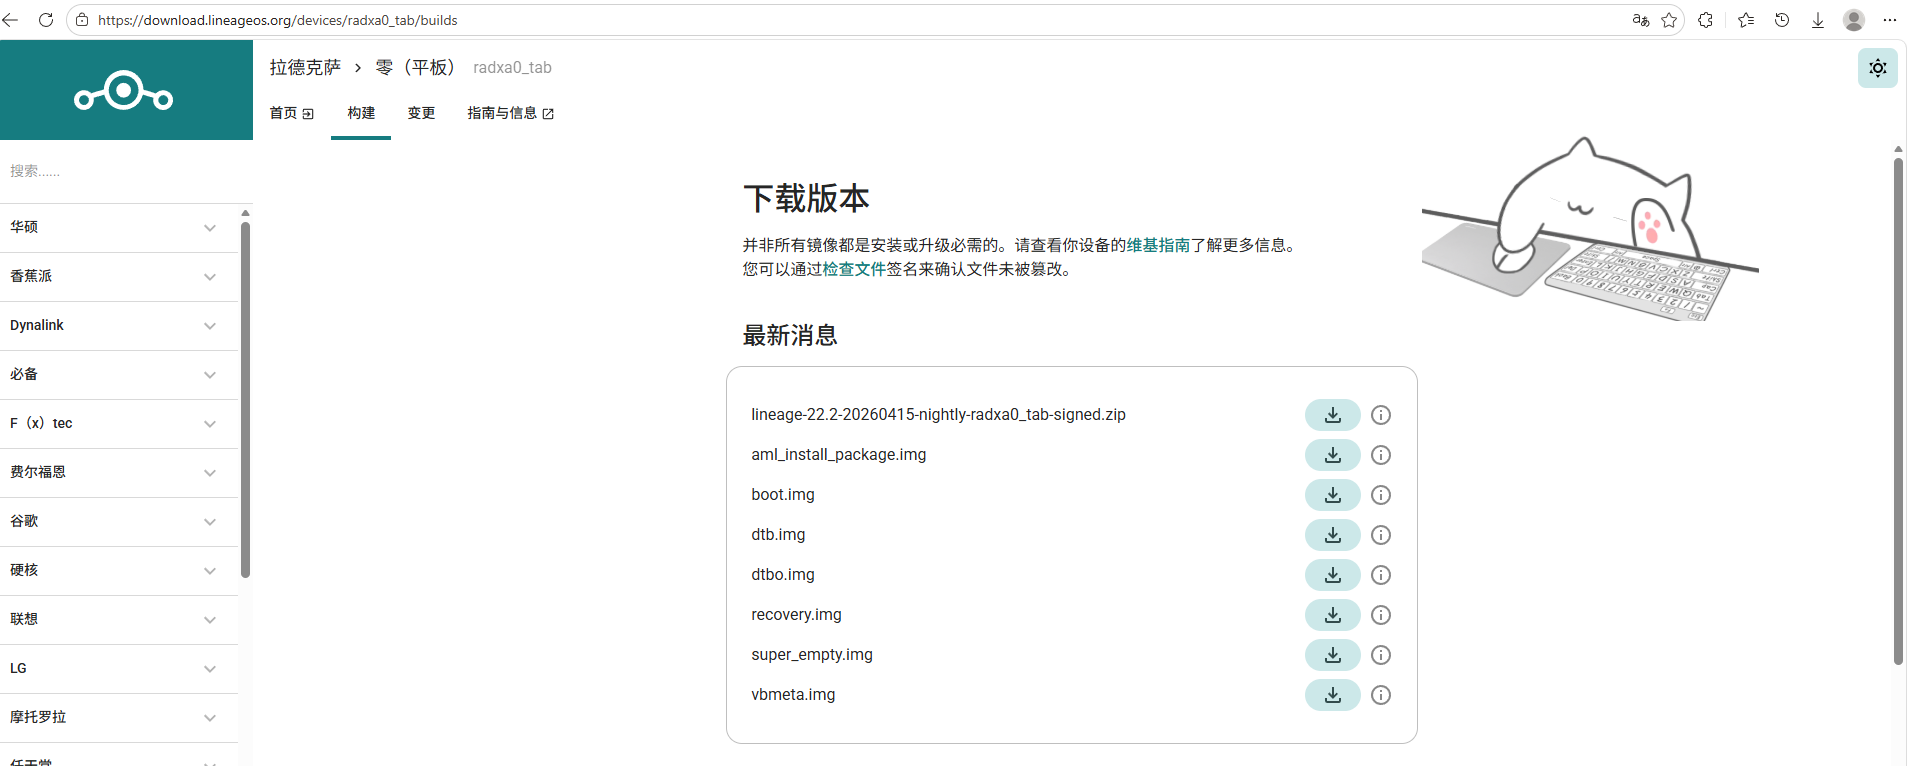Open the browser profile avatar
Screen dimensions: 1909x766
[1854, 20]
